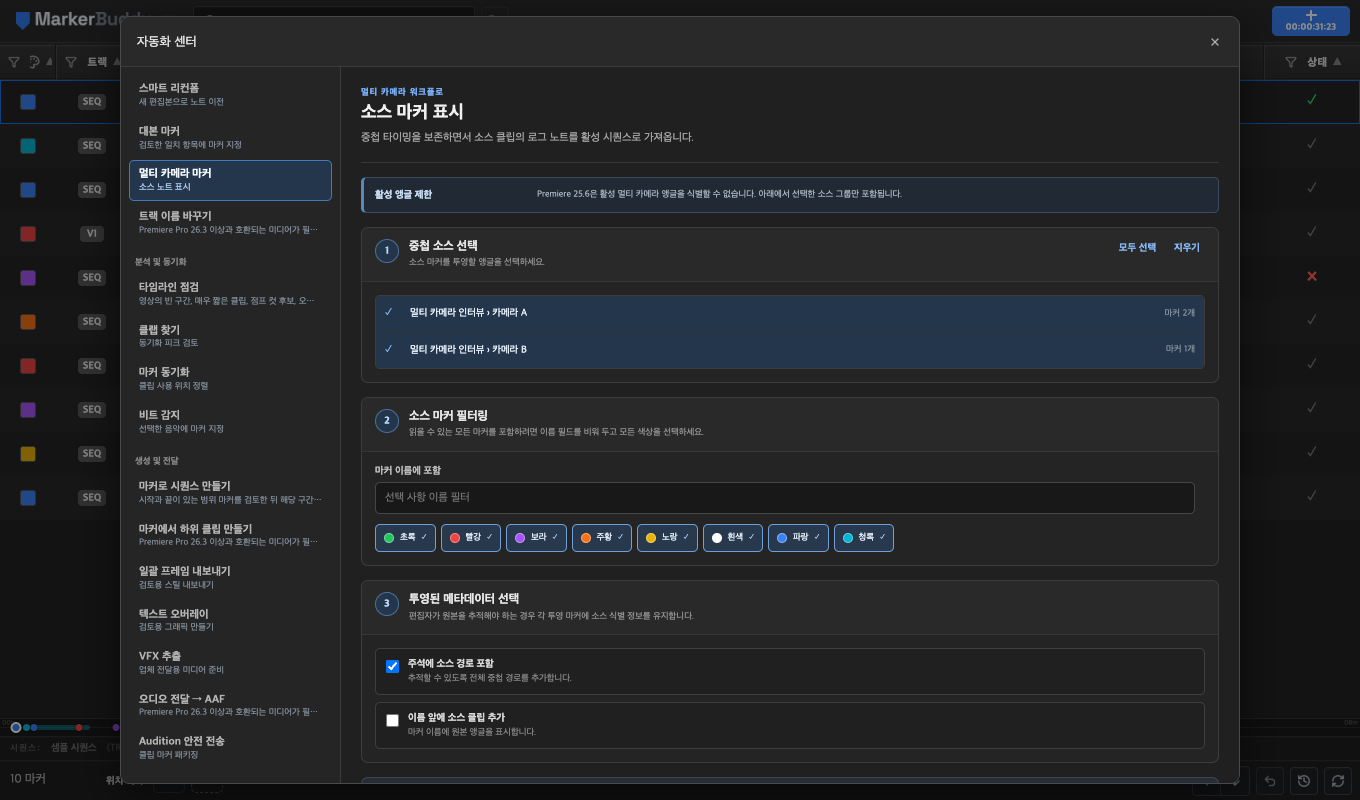This screenshot has height=800, width=1360.
Task: Toggle the 노랑 color filter chip
Action: [x=667, y=538]
